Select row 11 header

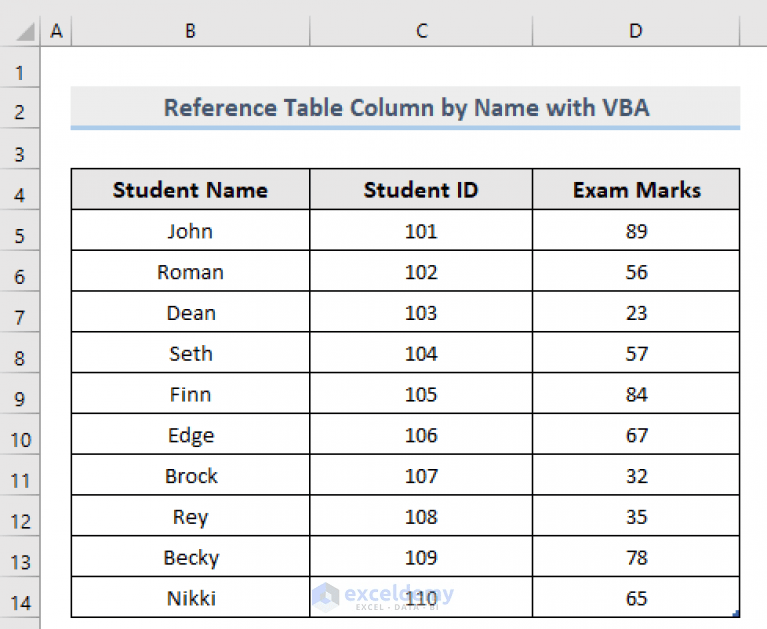point(20,475)
